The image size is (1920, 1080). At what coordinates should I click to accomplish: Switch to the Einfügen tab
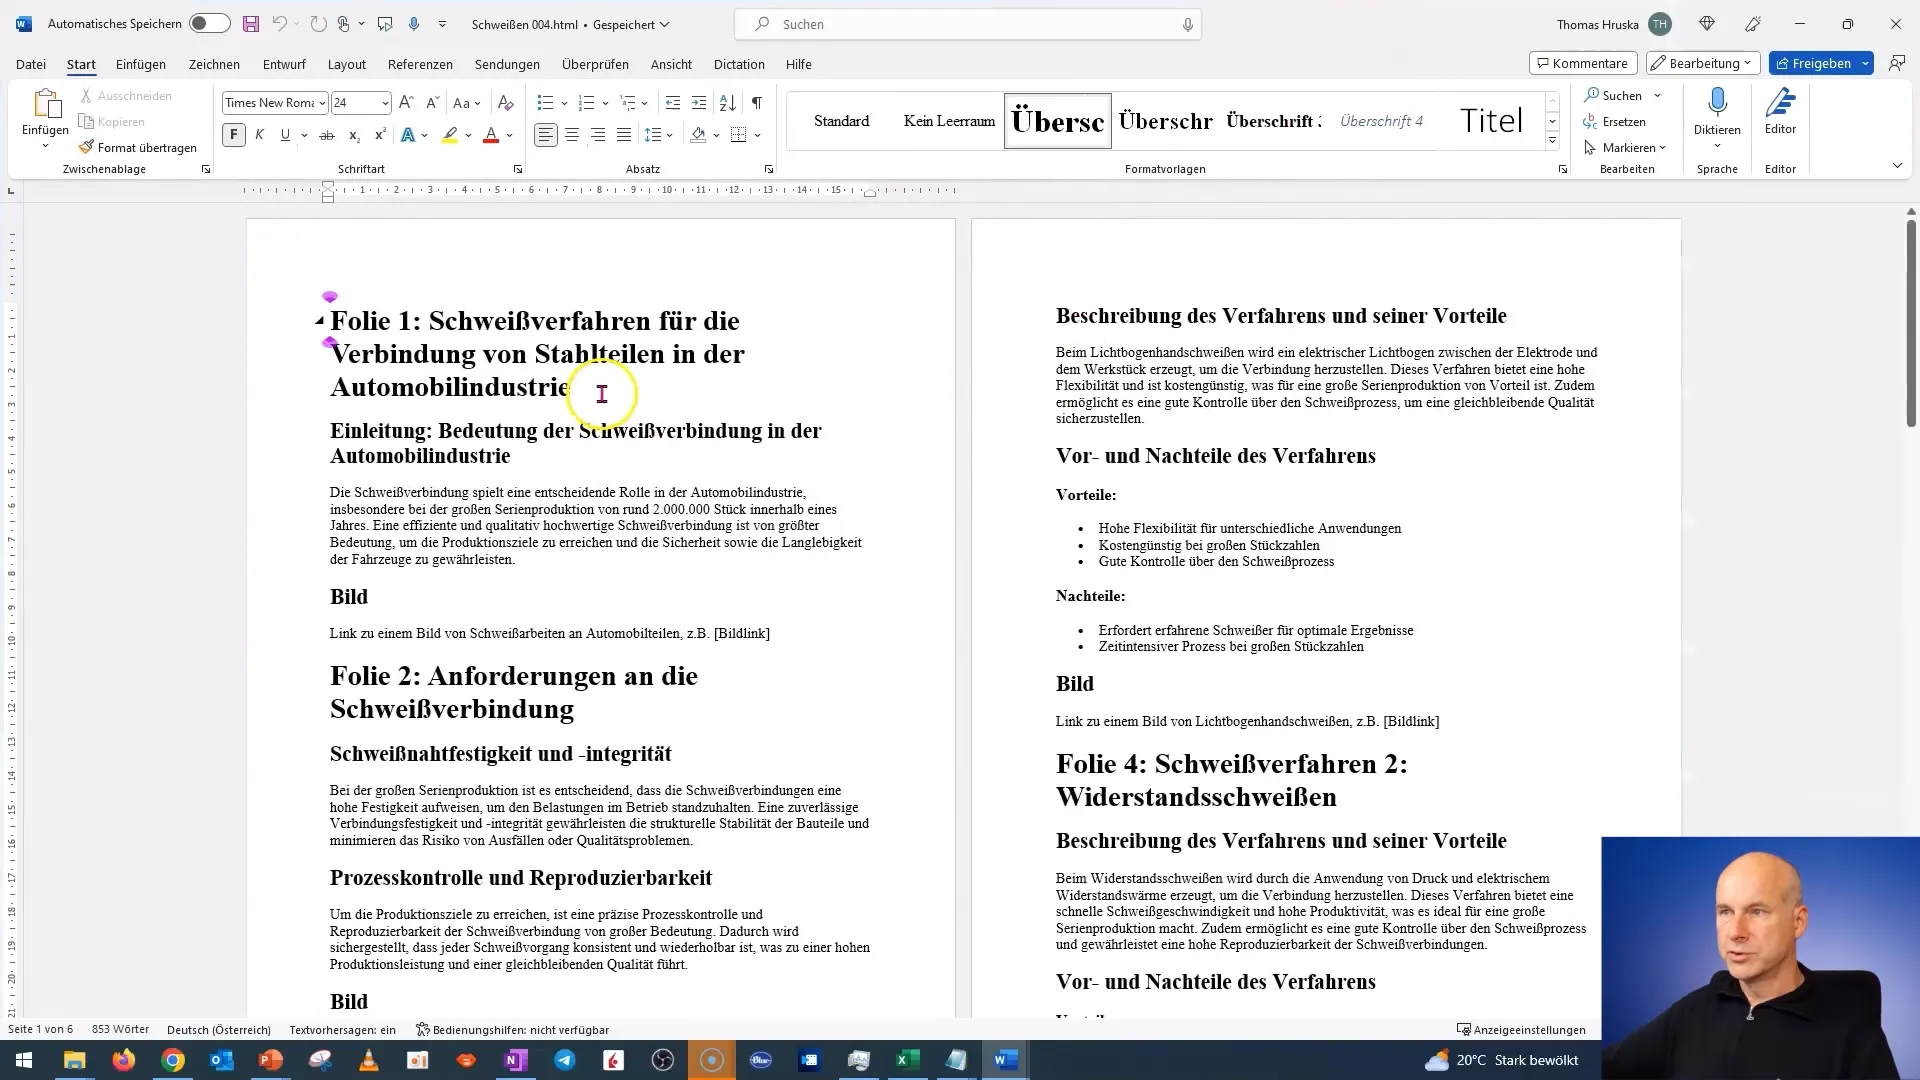coord(141,64)
